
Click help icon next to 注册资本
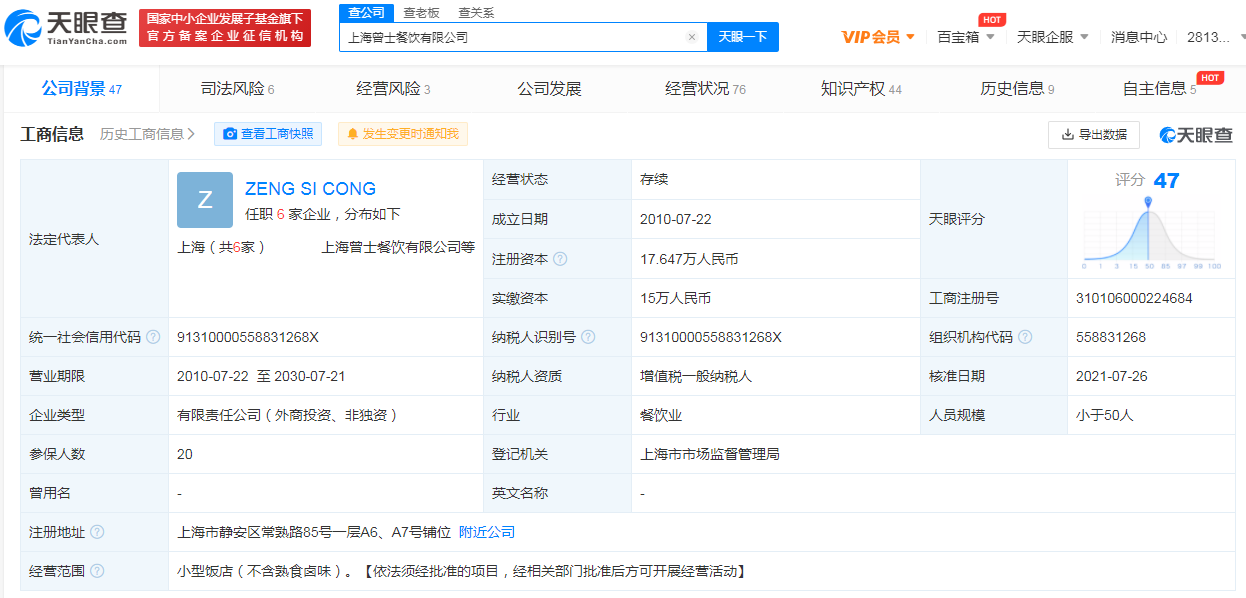[x=560, y=259]
